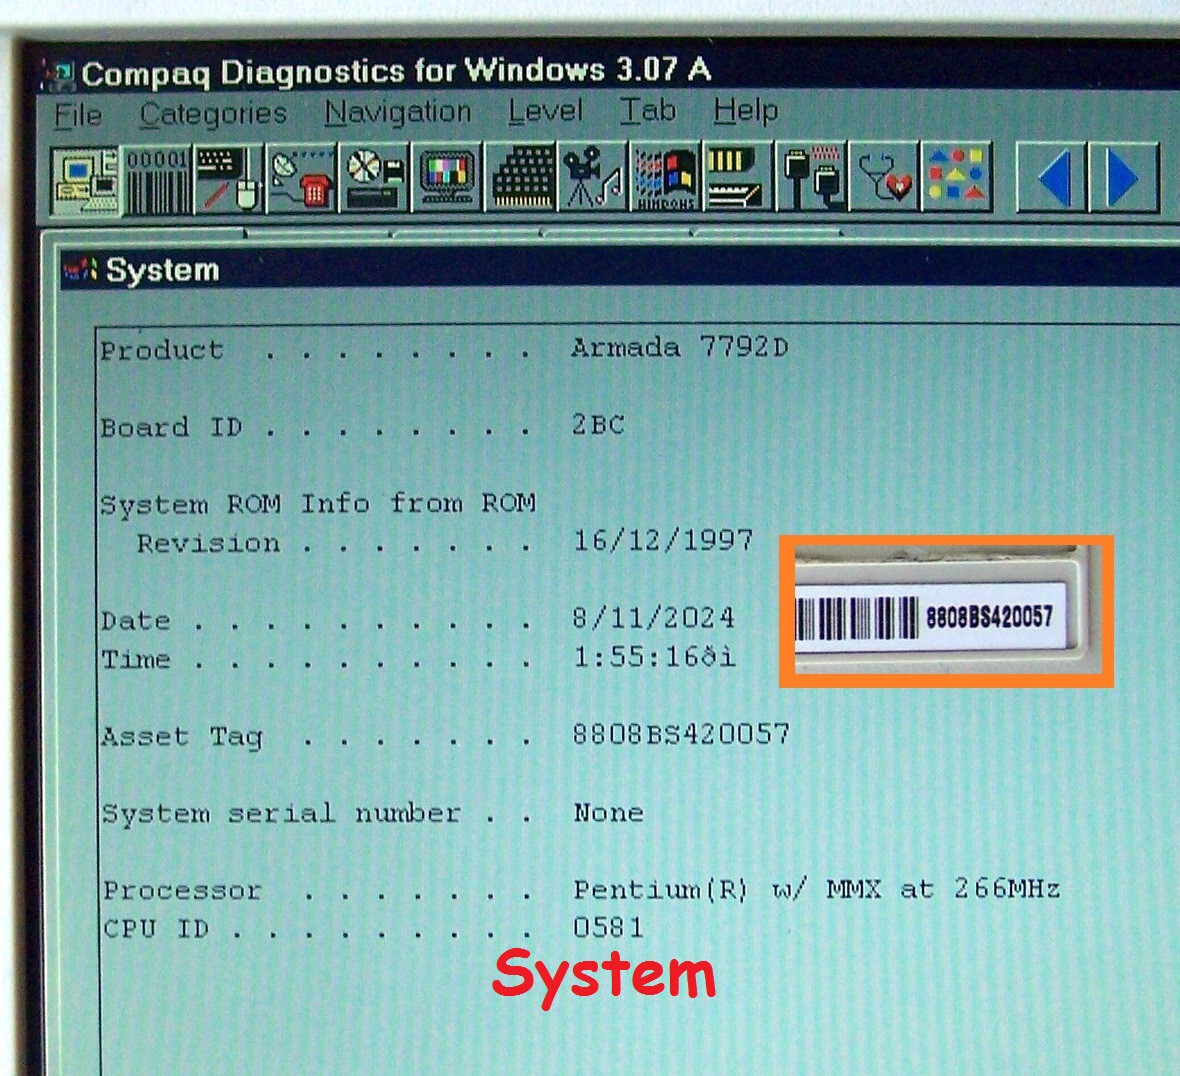Select the 'Time' label
This screenshot has width=1180, height=1076.
(136, 660)
